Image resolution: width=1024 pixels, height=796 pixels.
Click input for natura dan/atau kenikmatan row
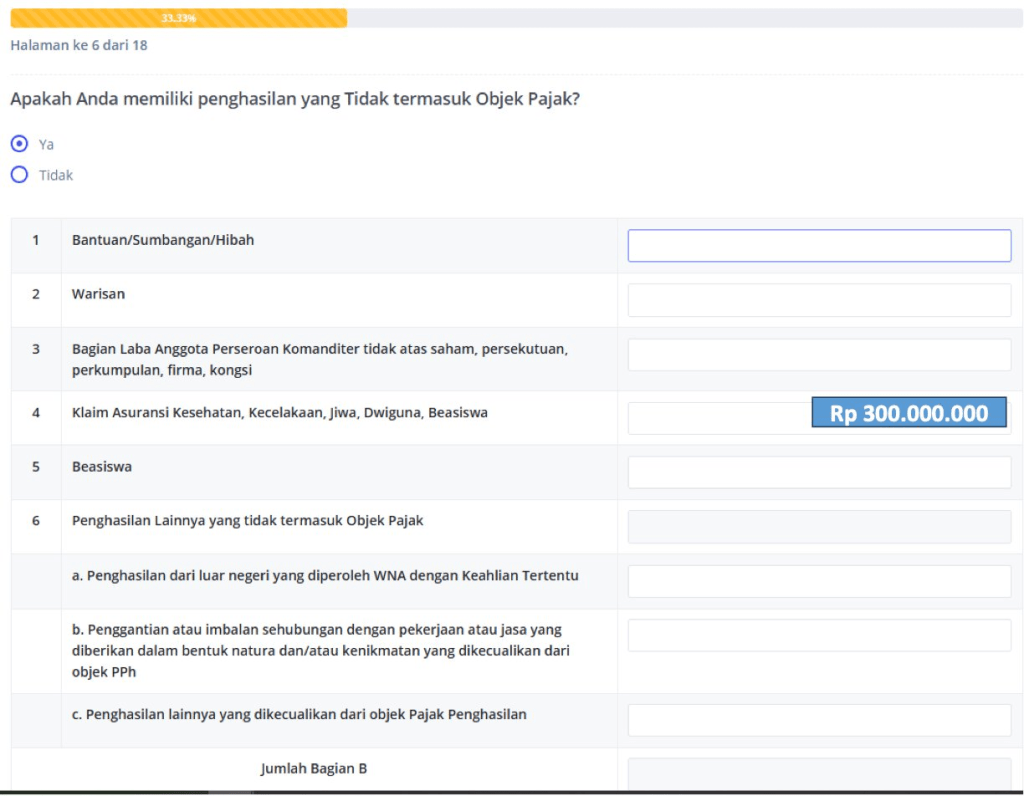click(x=818, y=635)
